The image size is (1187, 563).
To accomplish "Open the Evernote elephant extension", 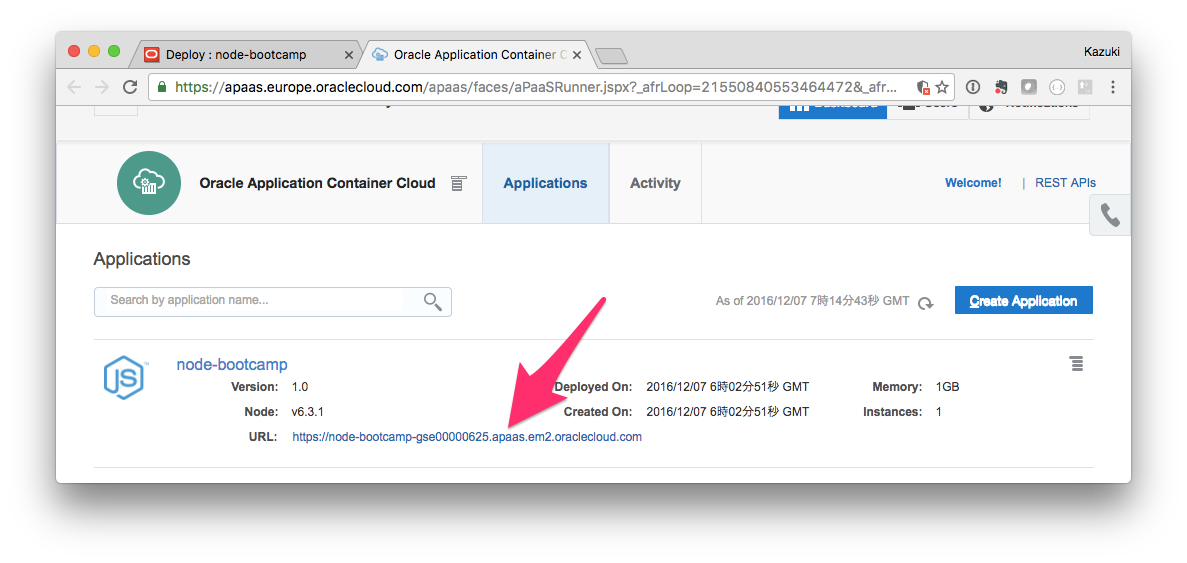I will (1002, 87).
